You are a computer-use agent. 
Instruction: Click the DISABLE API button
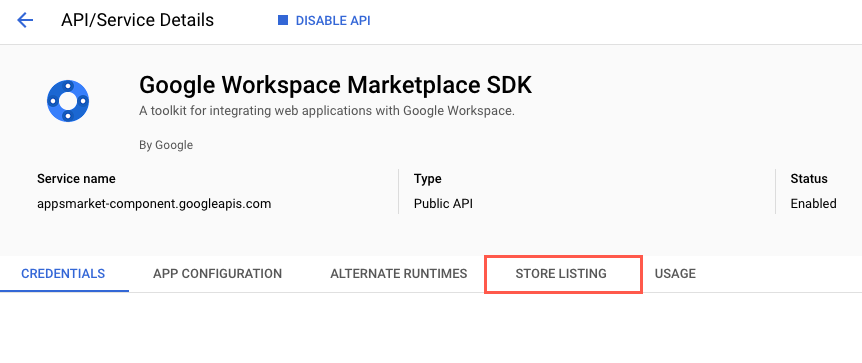click(x=324, y=21)
